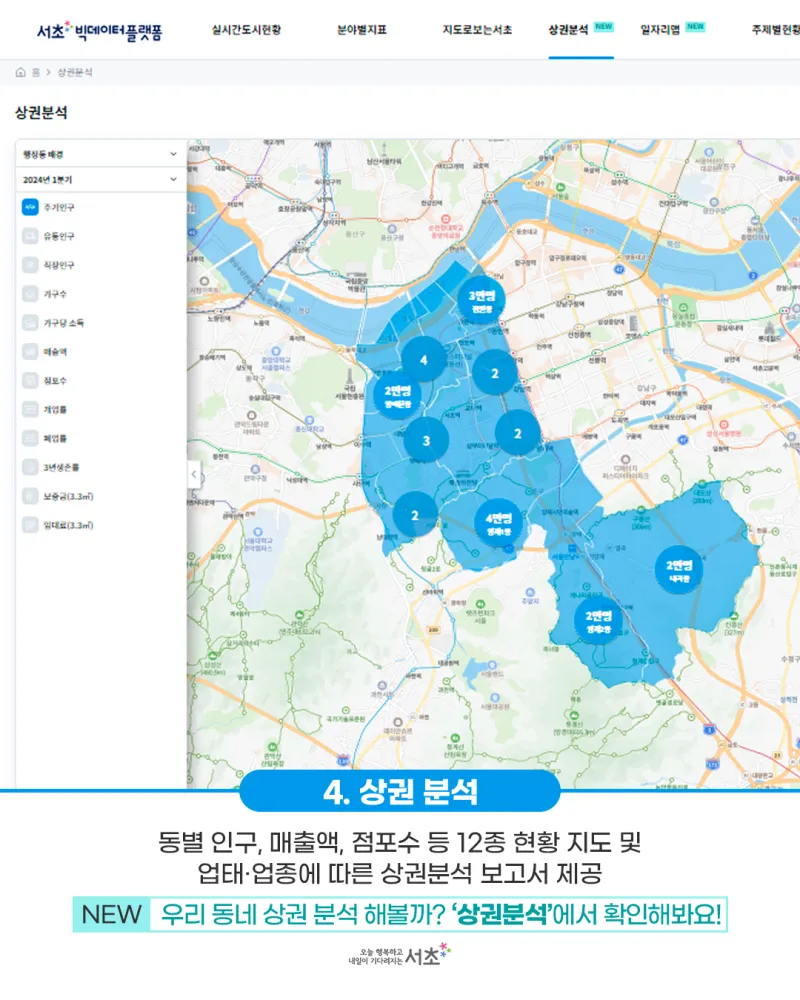The image size is (800, 1000).
Task: Choose the 직장인구 indicator icon
Action: [30, 266]
